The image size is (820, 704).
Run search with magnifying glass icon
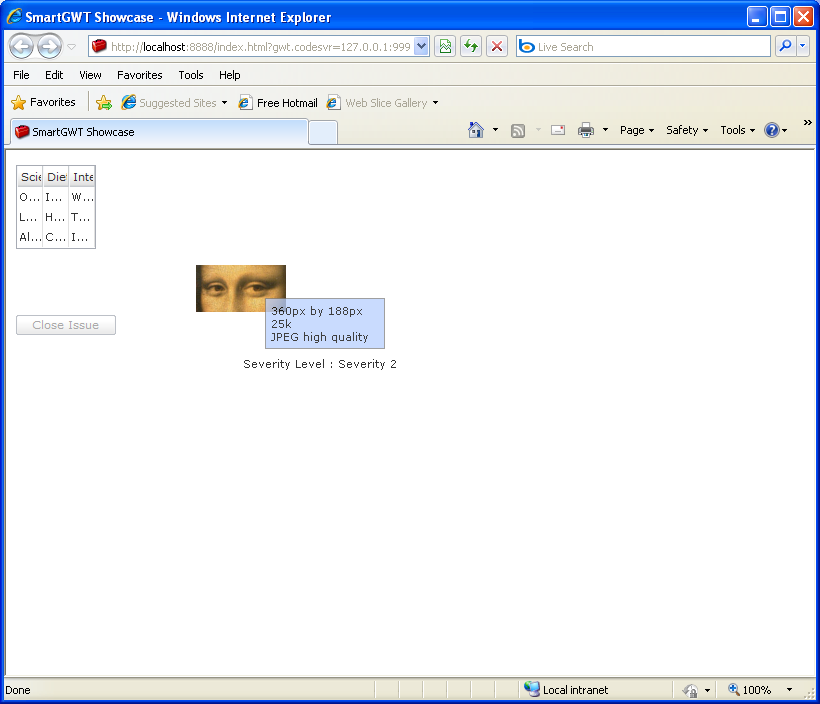click(x=785, y=47)
